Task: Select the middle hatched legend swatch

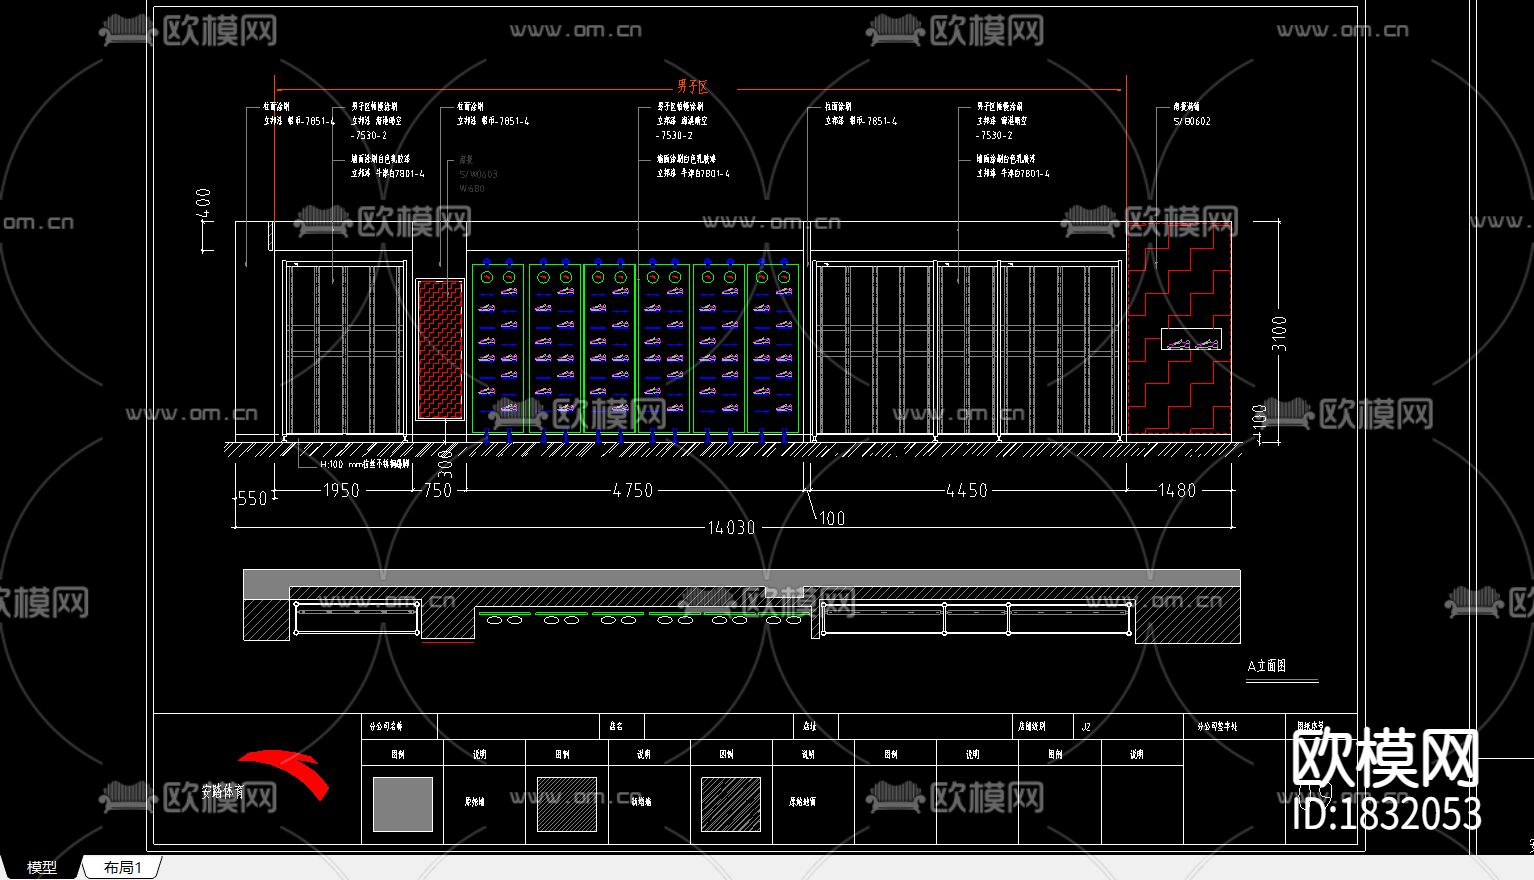Action: [x=566, y=804]
